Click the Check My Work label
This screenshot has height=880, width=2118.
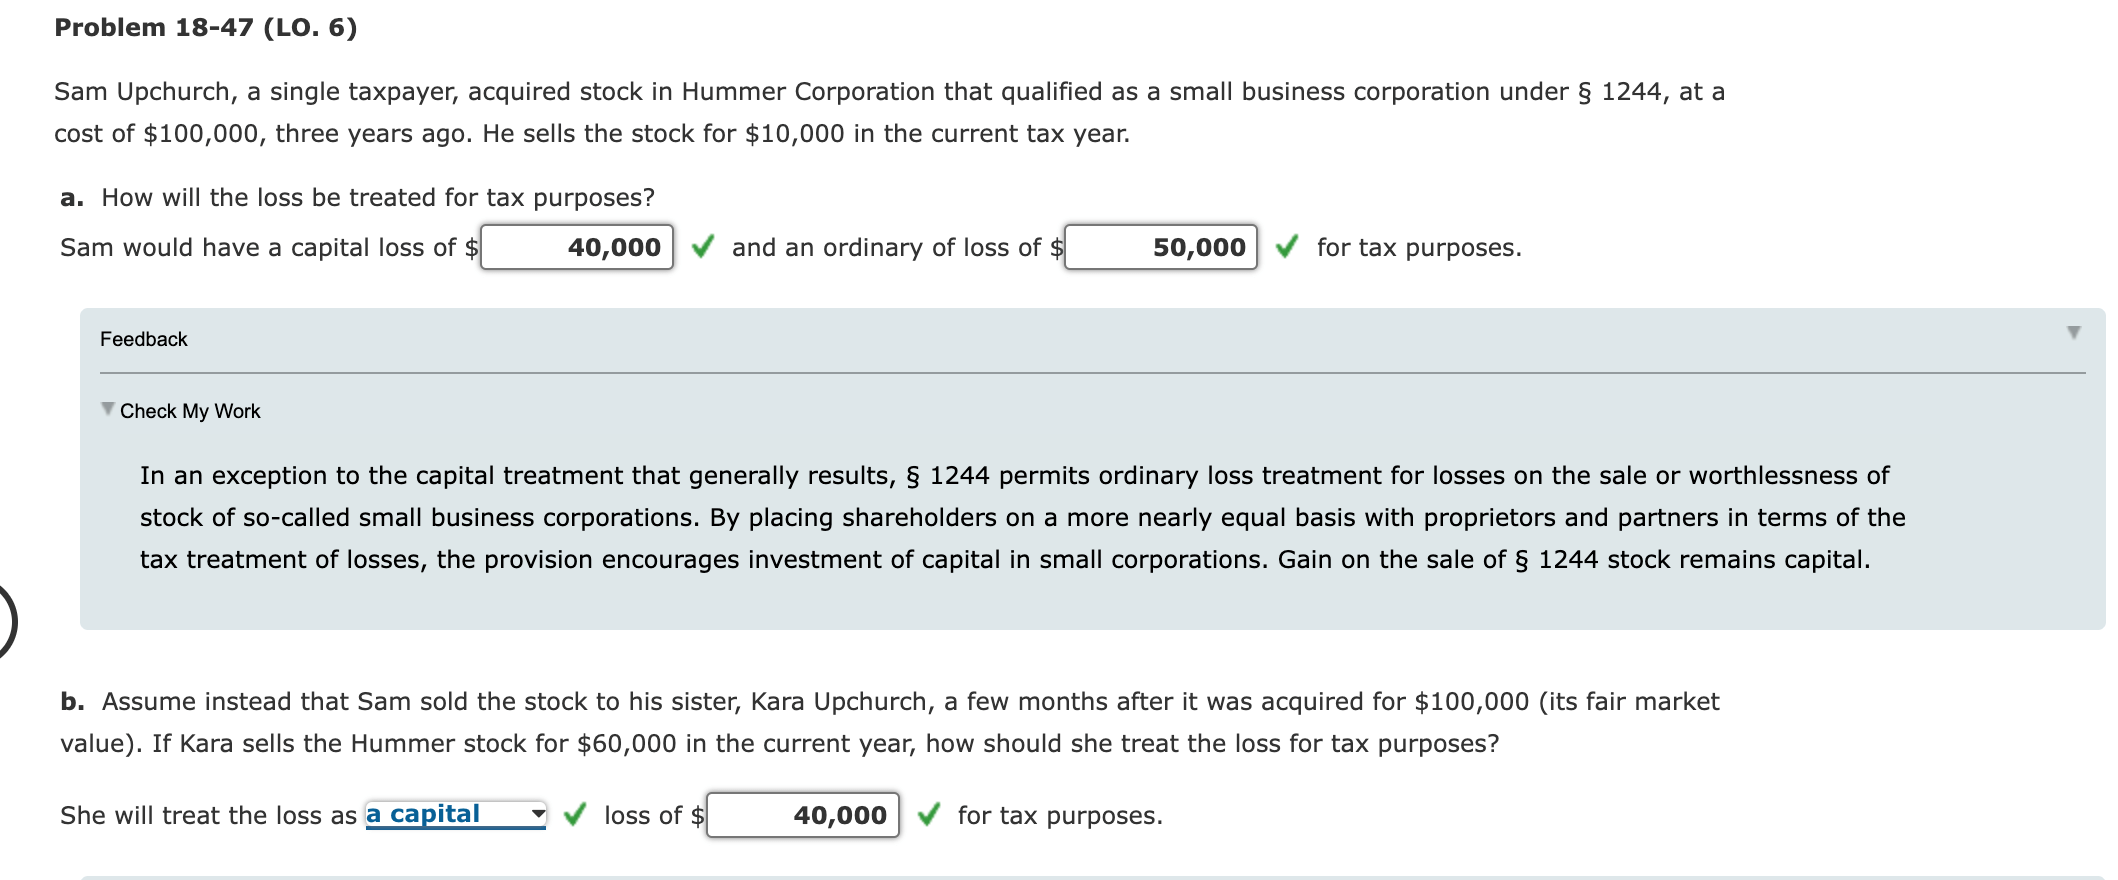pos(190,411)
